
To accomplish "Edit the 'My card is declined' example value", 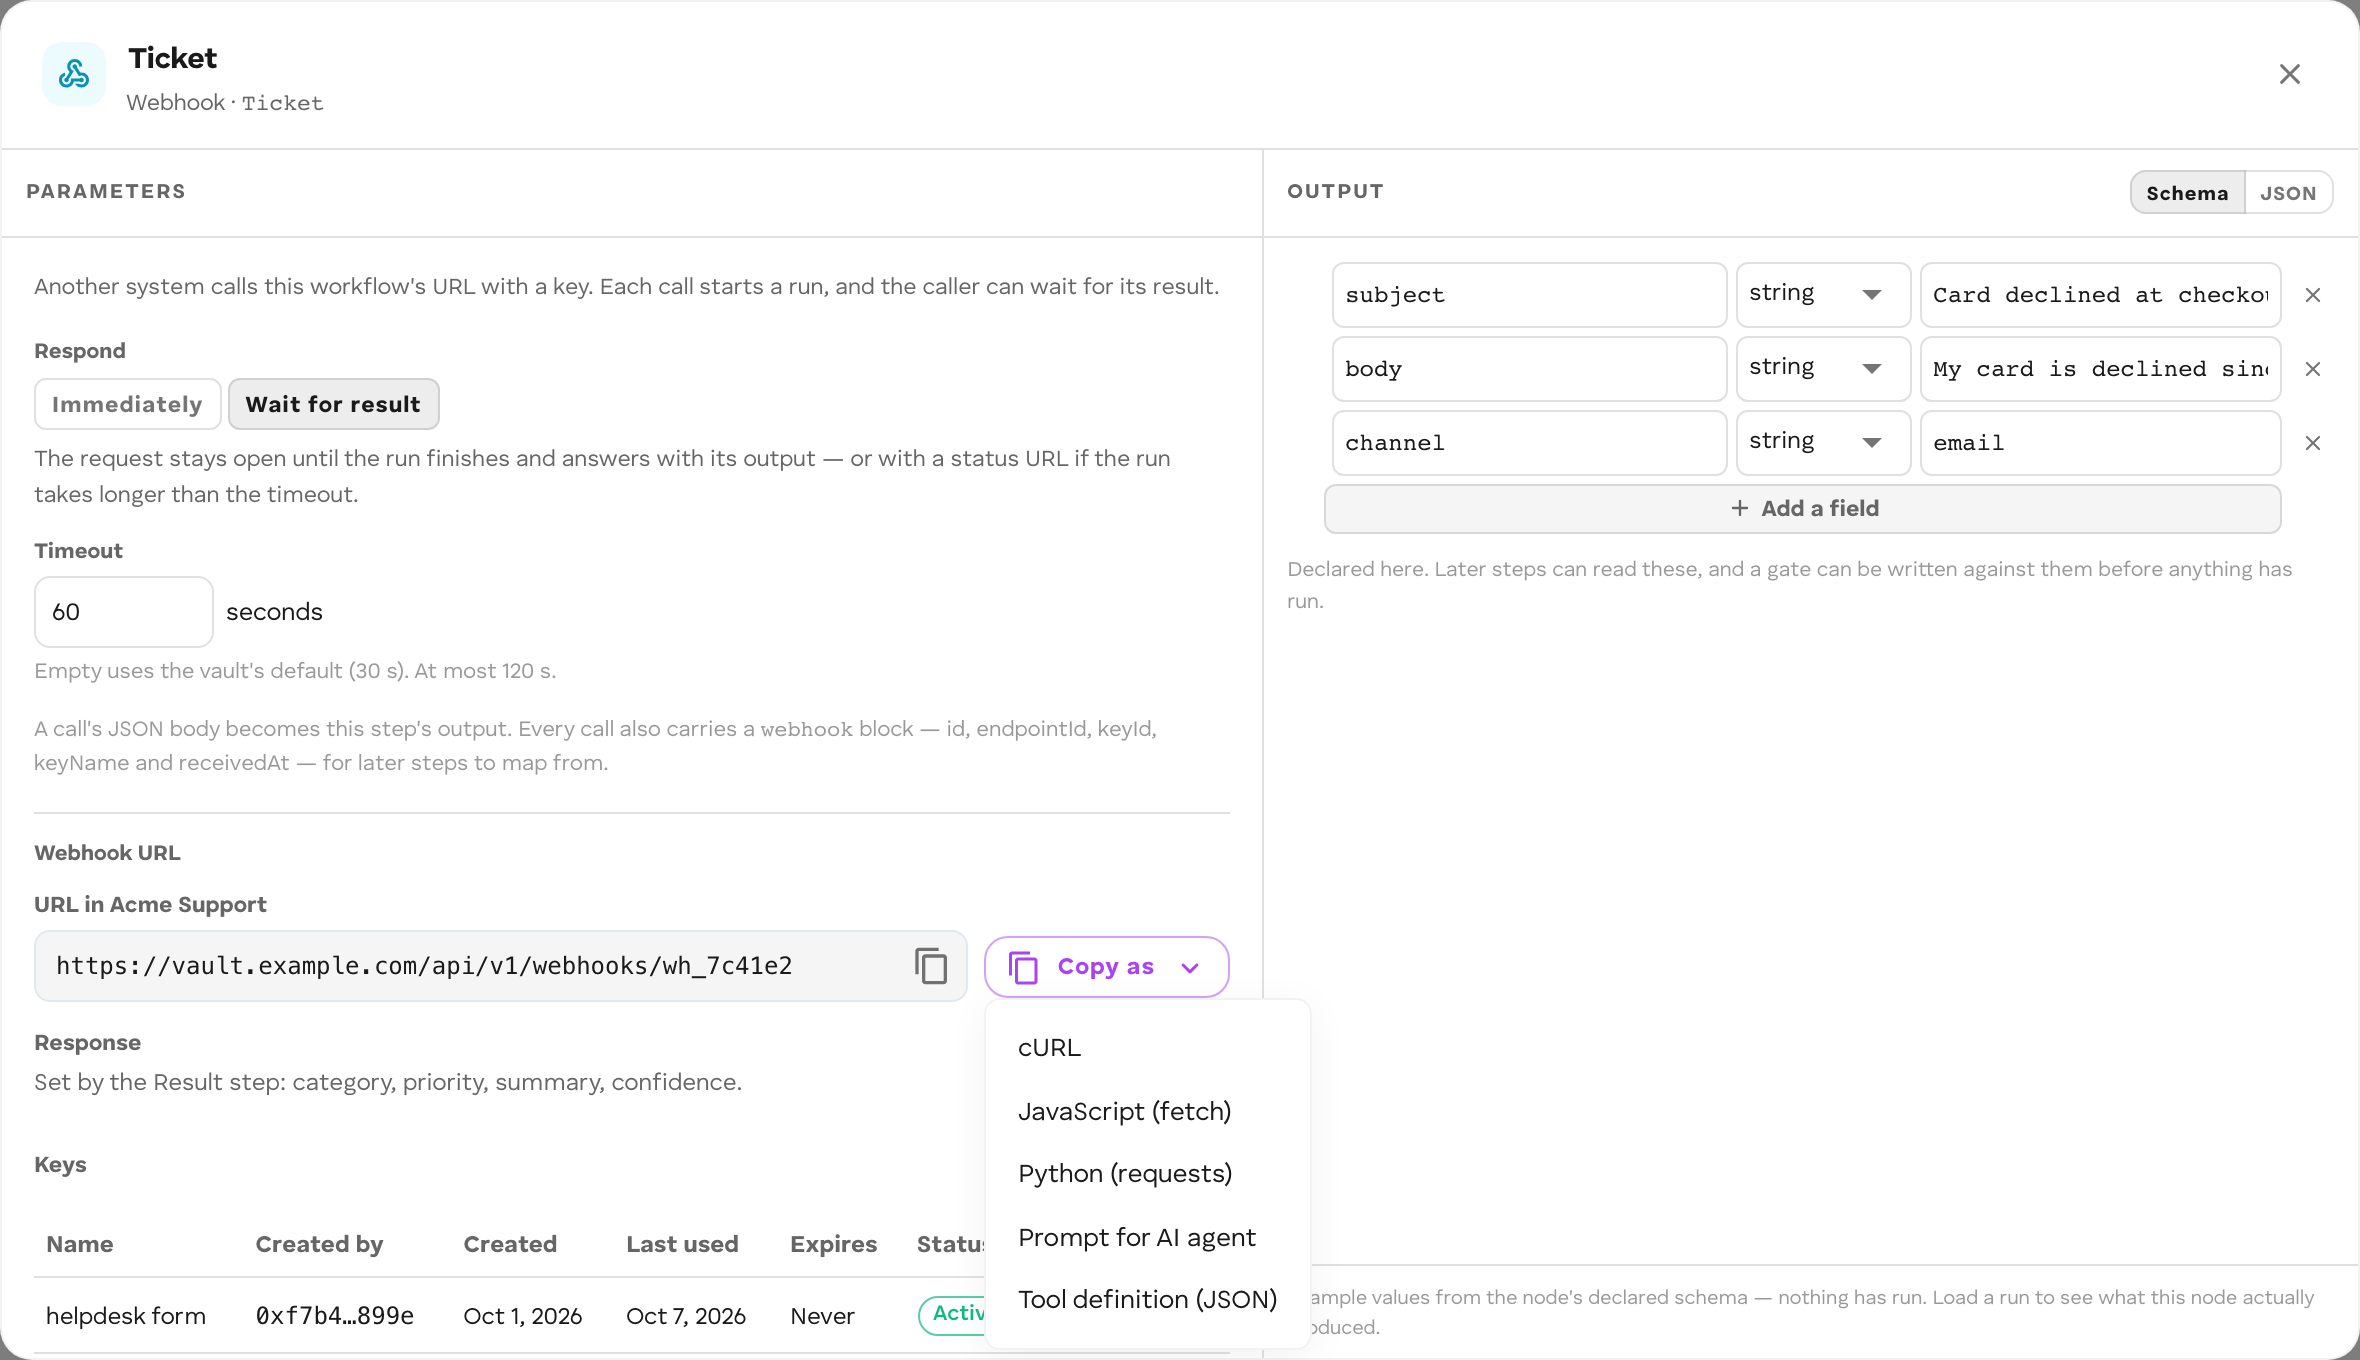I will click(x=2101, y=369).
